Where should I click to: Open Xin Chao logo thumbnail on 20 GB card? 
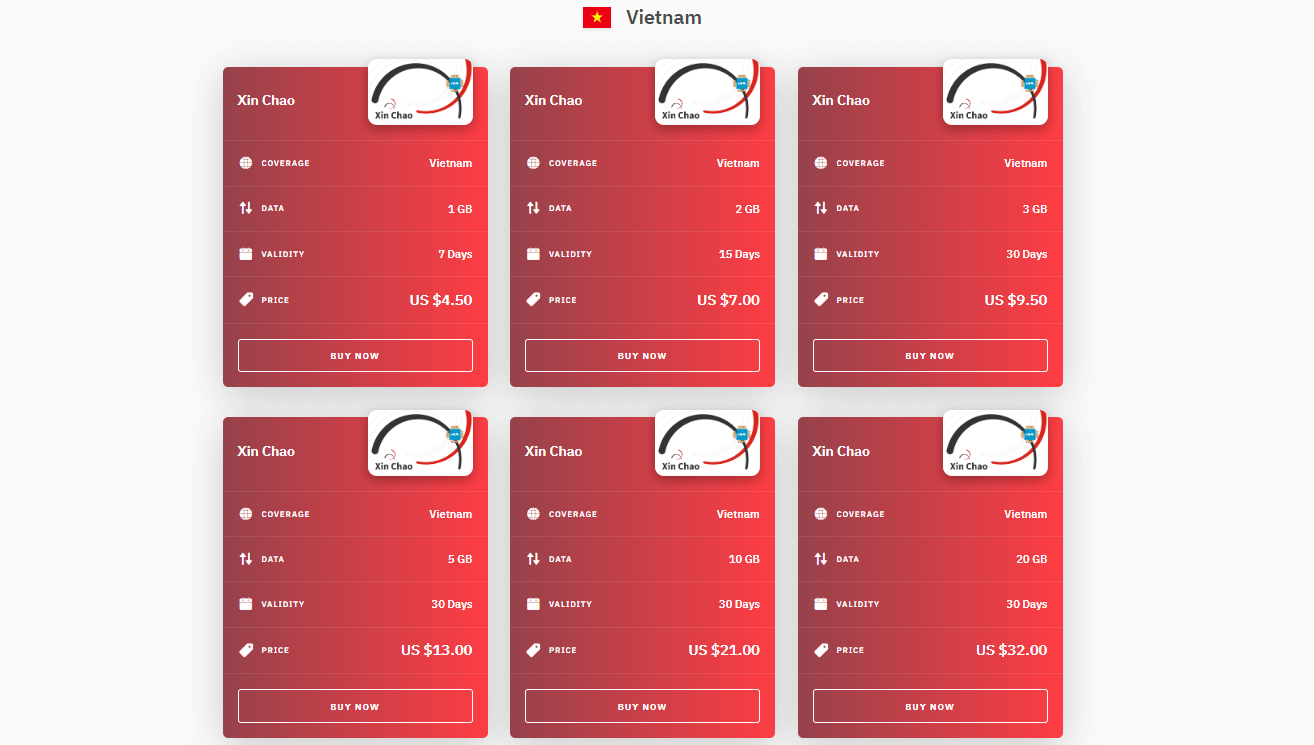point(995,443)
